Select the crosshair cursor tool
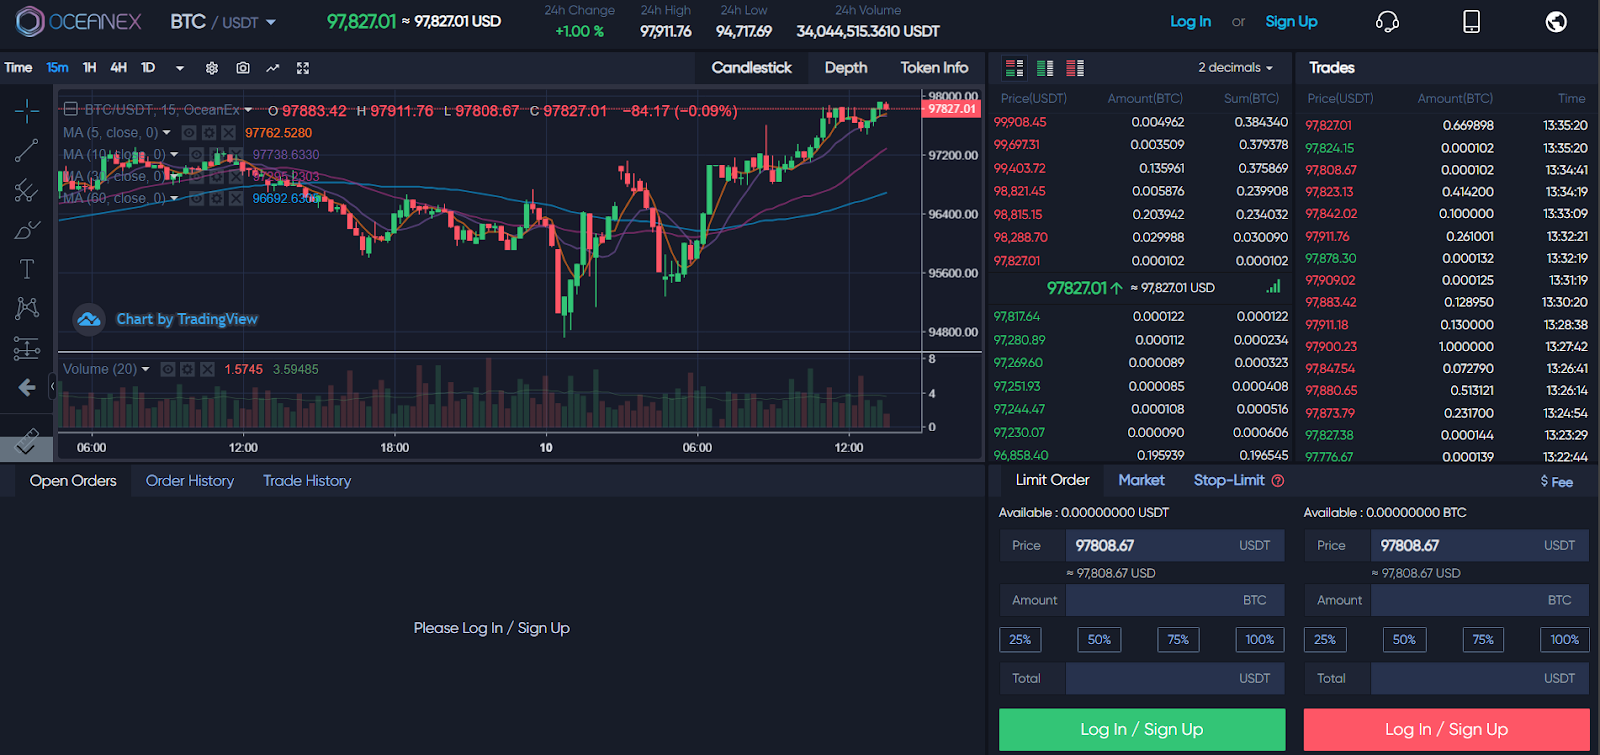The height and width of the screenshot is (755, 1600). [27, 110]
